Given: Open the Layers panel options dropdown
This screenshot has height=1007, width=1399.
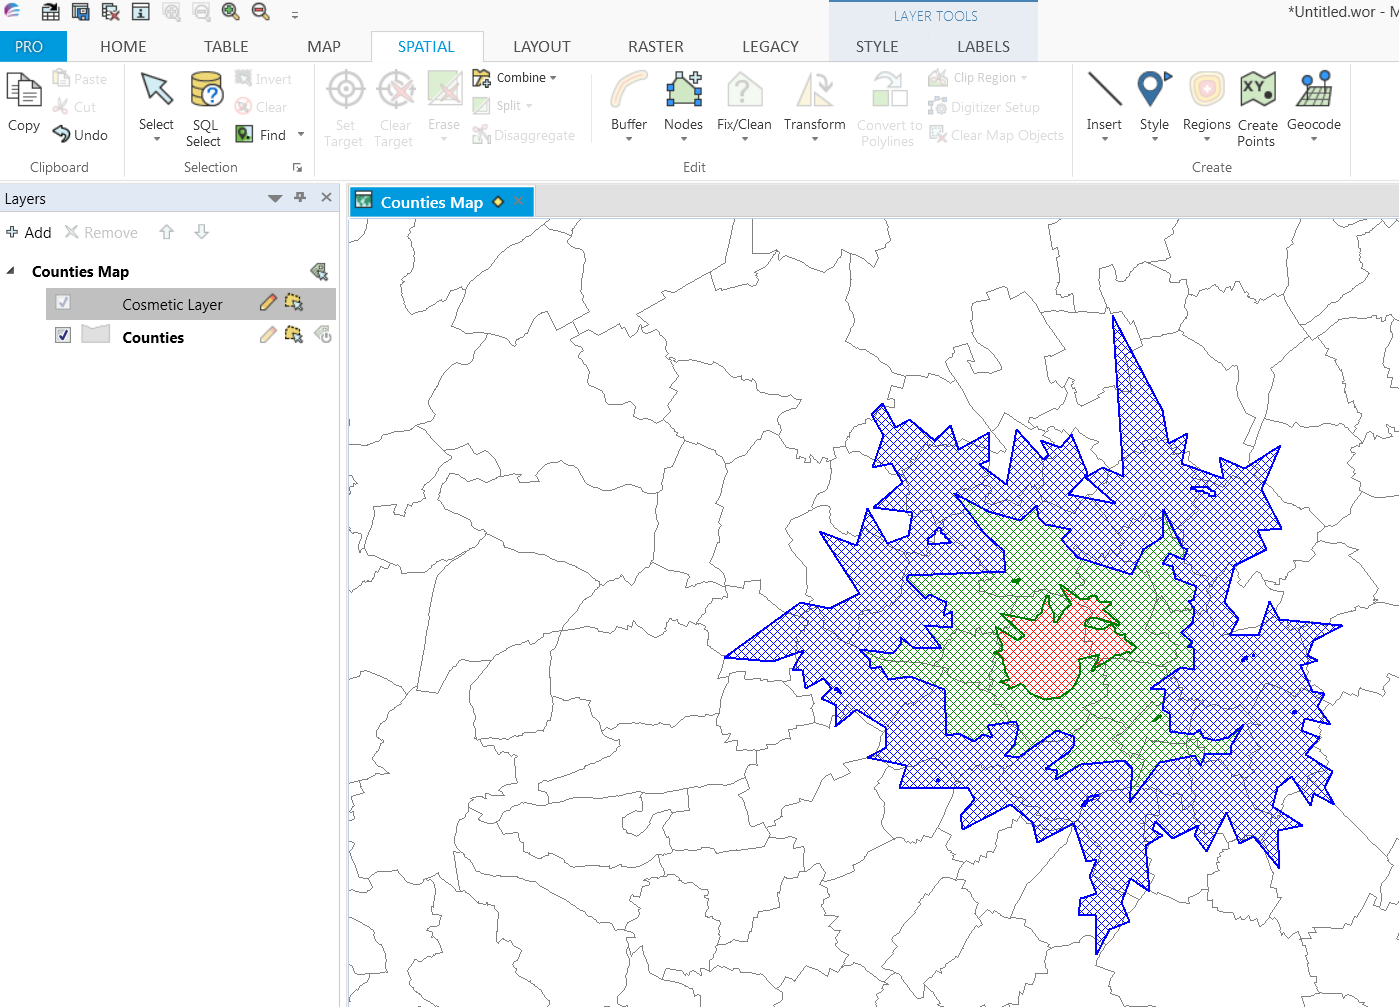Looking at the screenshot, I should (275, 198).
